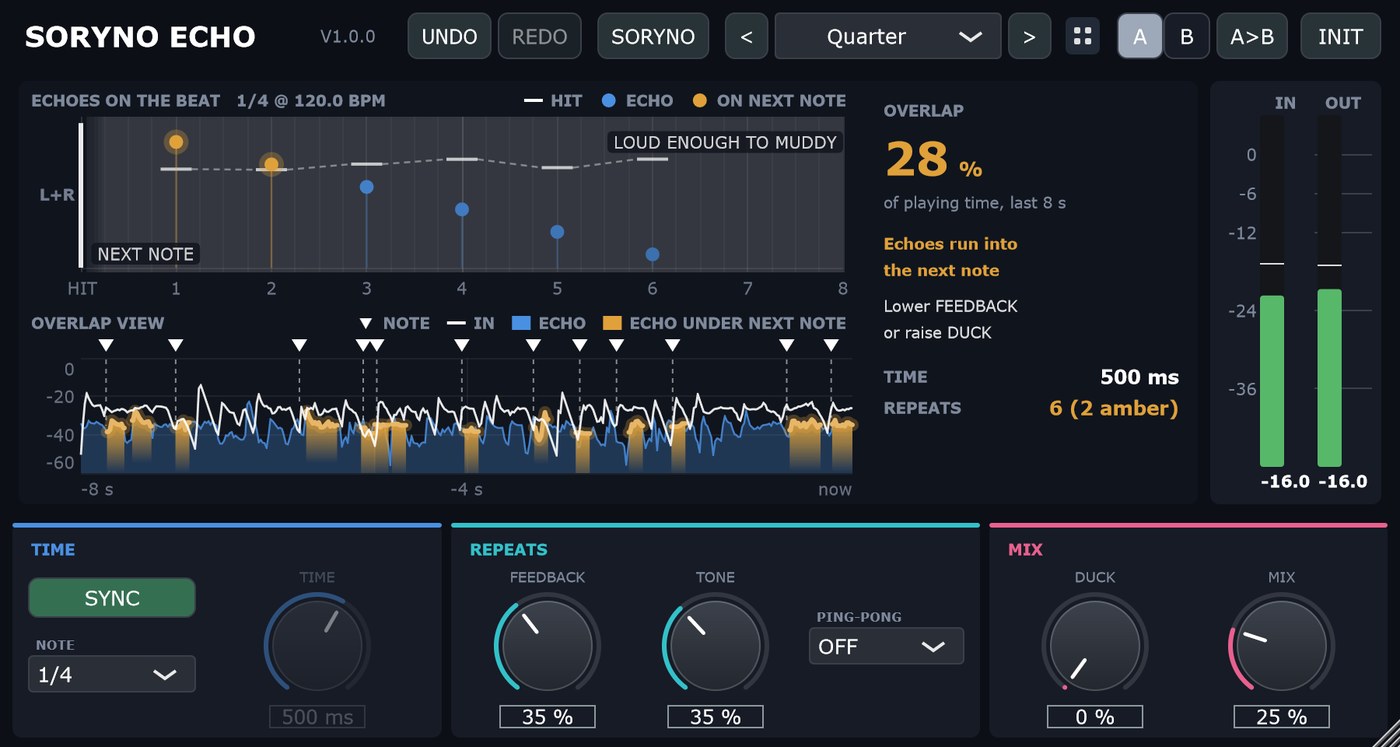Click the MIX value field 25 %
The image size is (1400, 747).
click(x=1281, y=716)
